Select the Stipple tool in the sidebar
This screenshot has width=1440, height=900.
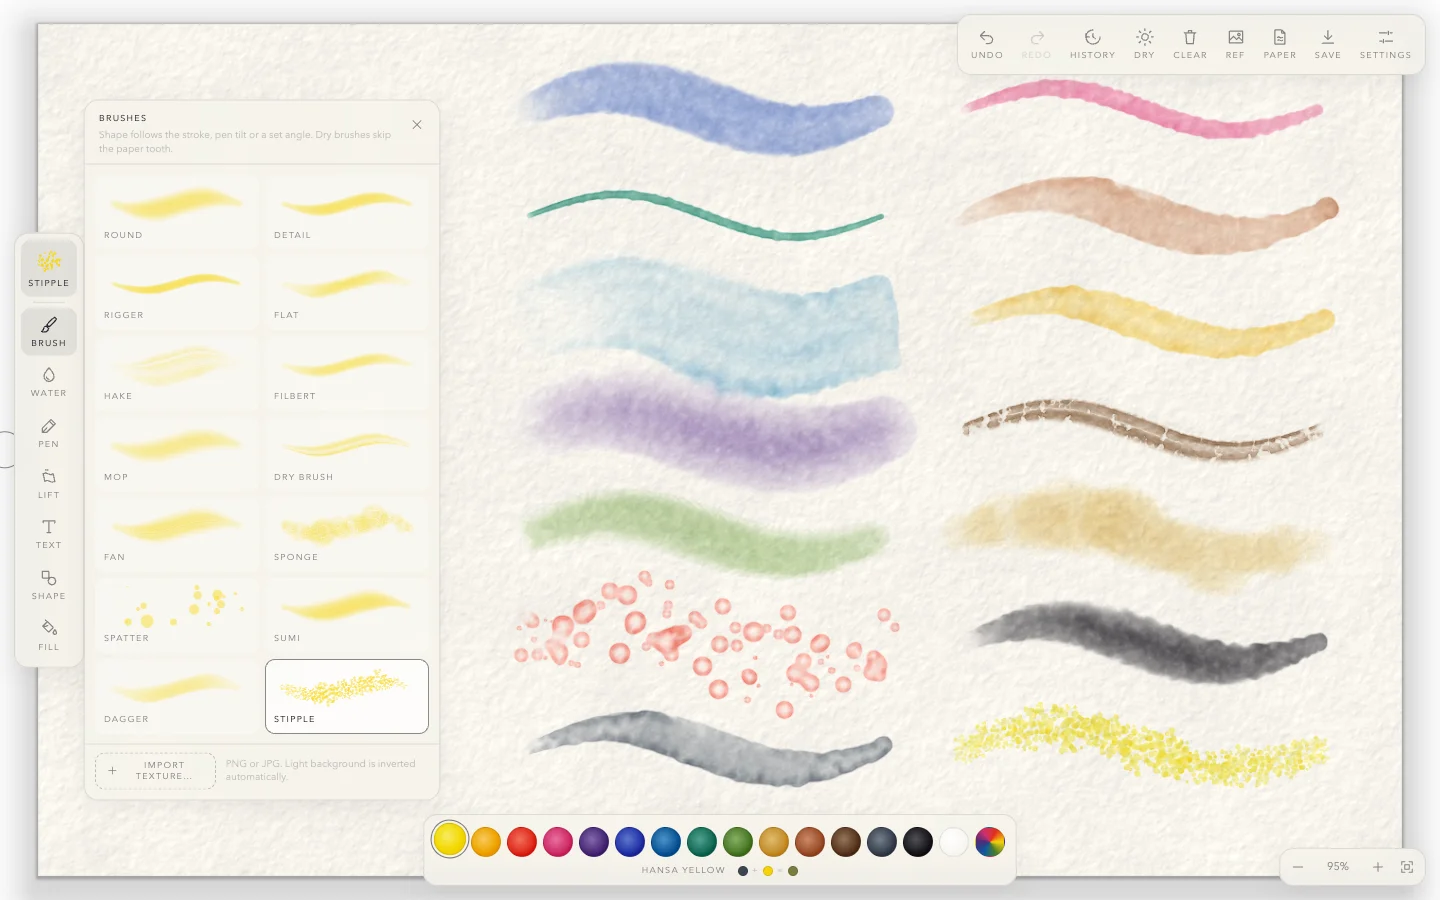tap(48, 268)
